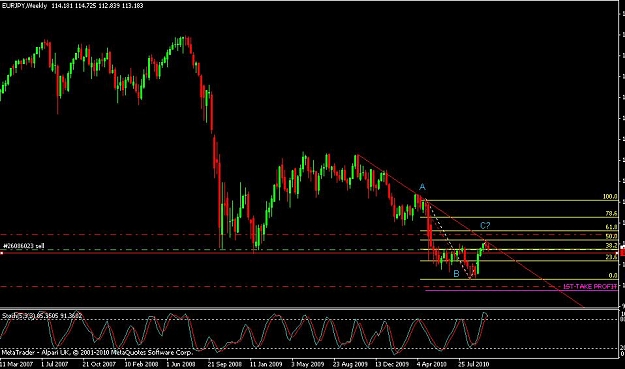This screenshot has height=369, width=625.
Task: Click the 11 Mar 2007 date label
Action: [16, 364]
